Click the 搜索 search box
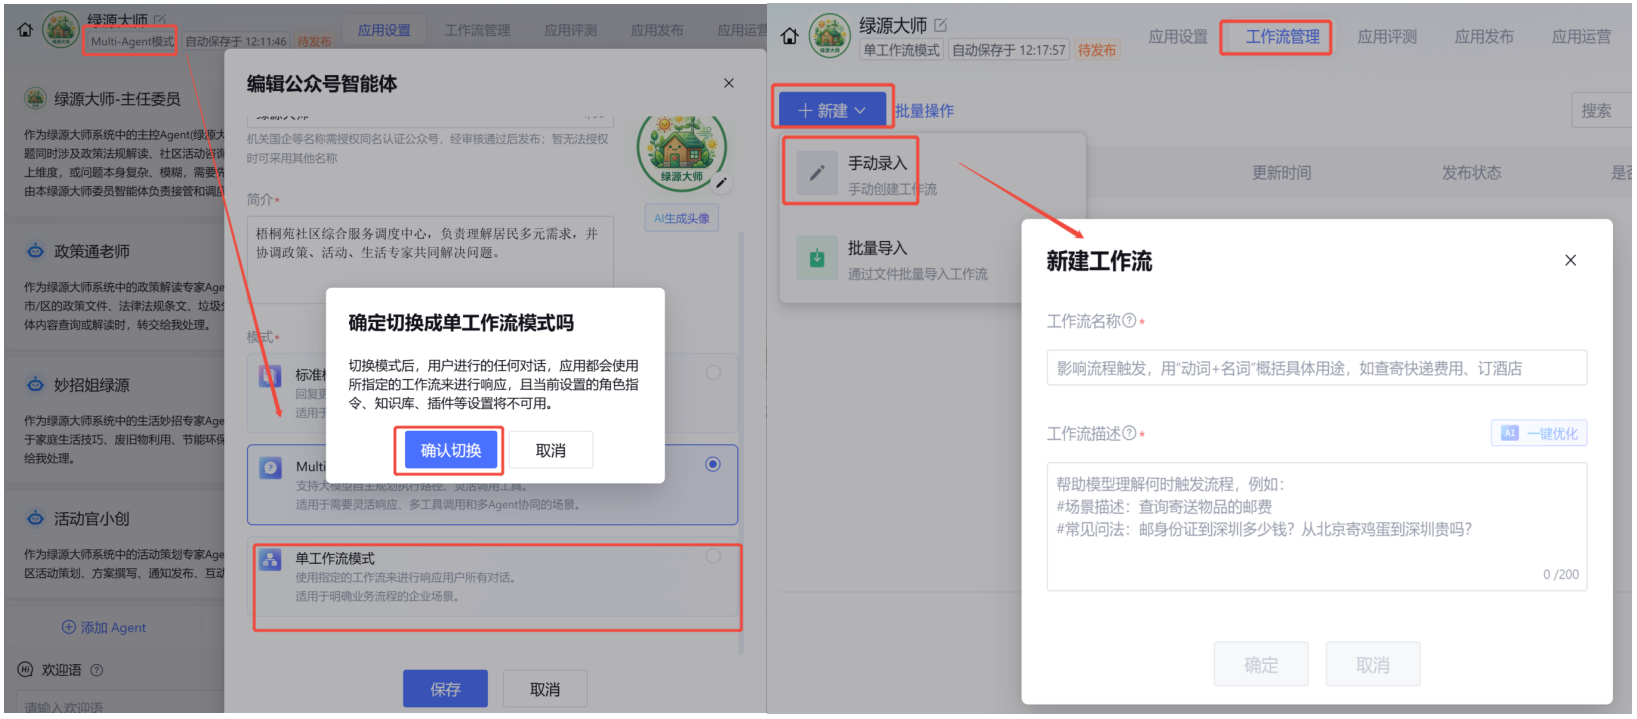The image size is (1637, 719). coord(1602,111)
